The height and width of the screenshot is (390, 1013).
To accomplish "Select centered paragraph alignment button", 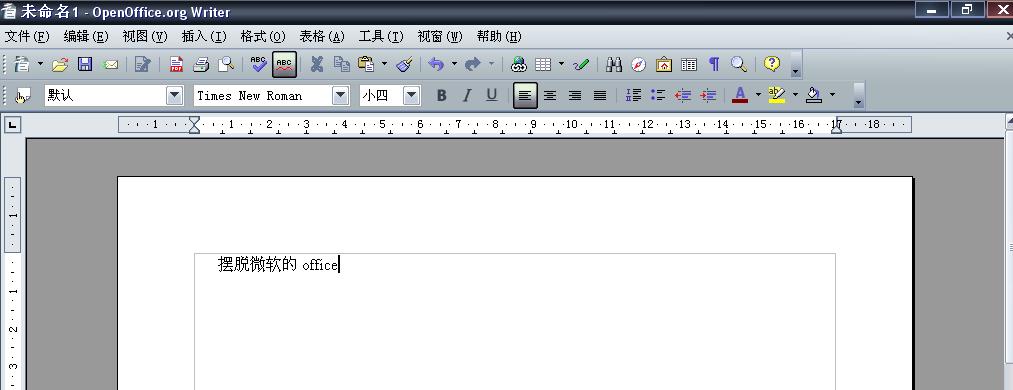I will pos(550,96).
